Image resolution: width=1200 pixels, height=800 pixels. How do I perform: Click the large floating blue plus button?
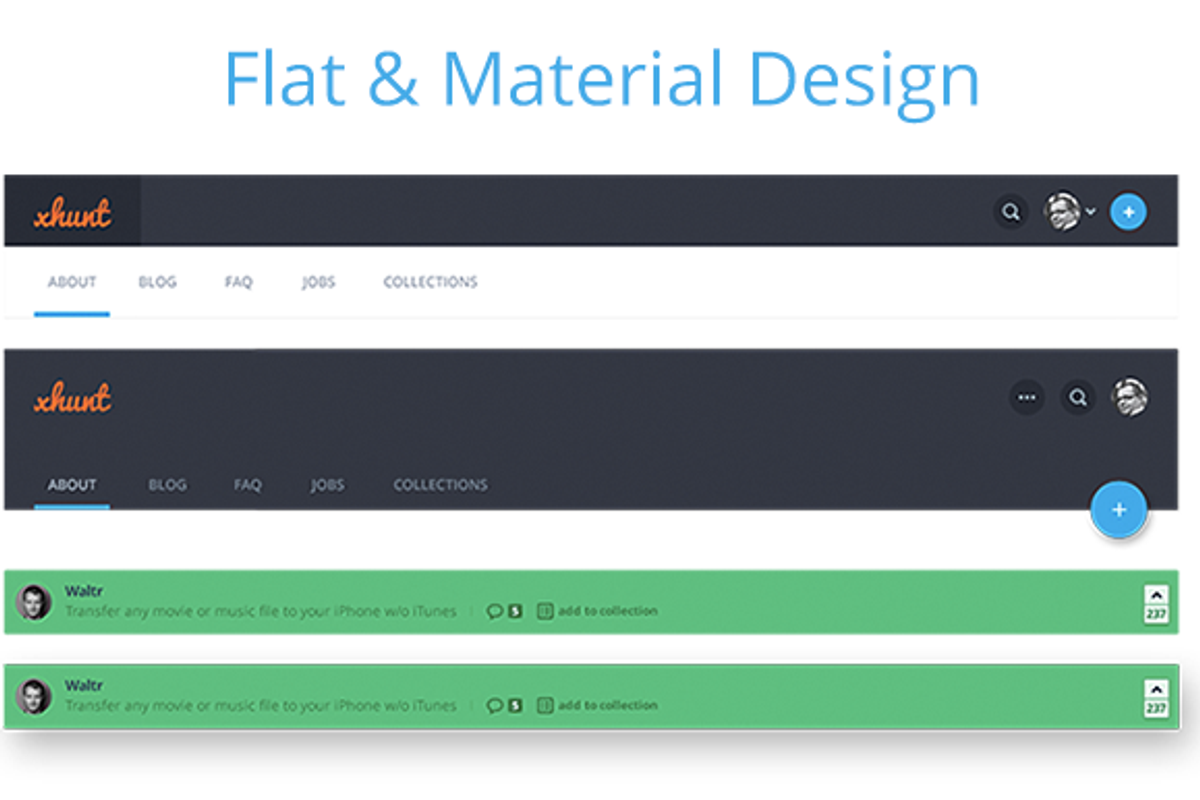1118,510
